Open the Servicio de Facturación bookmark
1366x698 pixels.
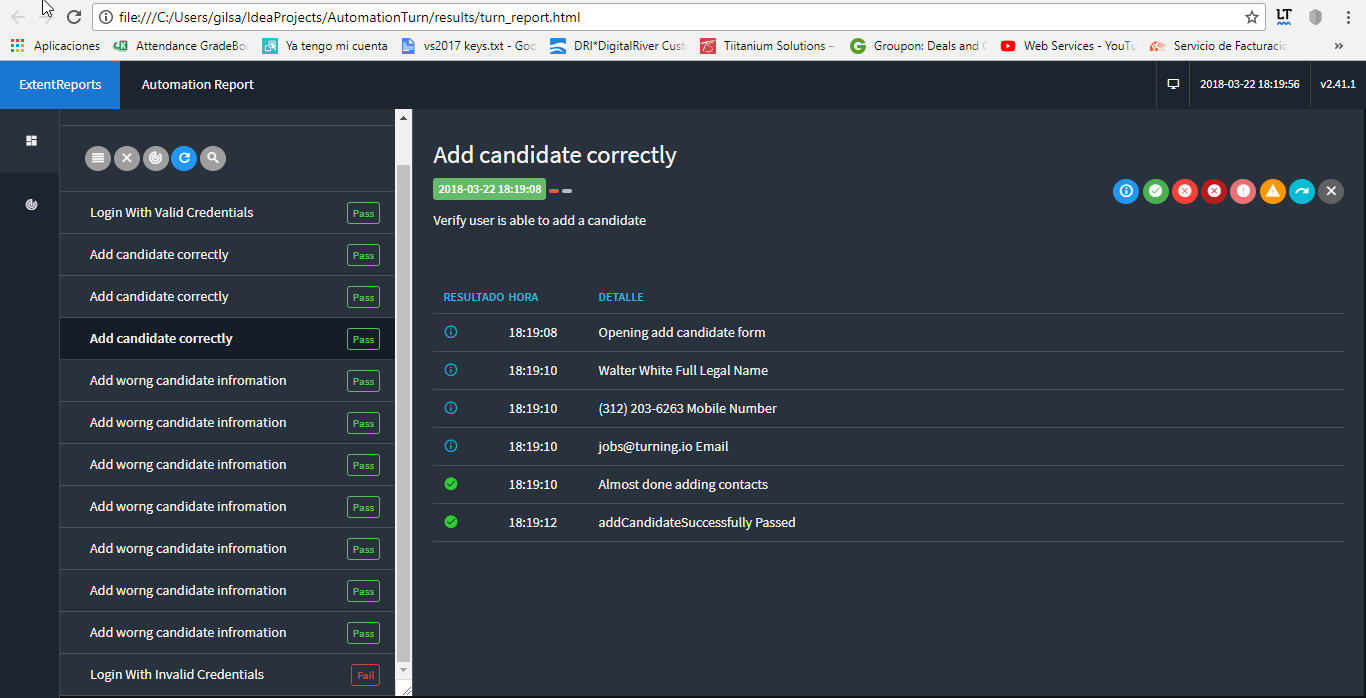coord(1218,46)
